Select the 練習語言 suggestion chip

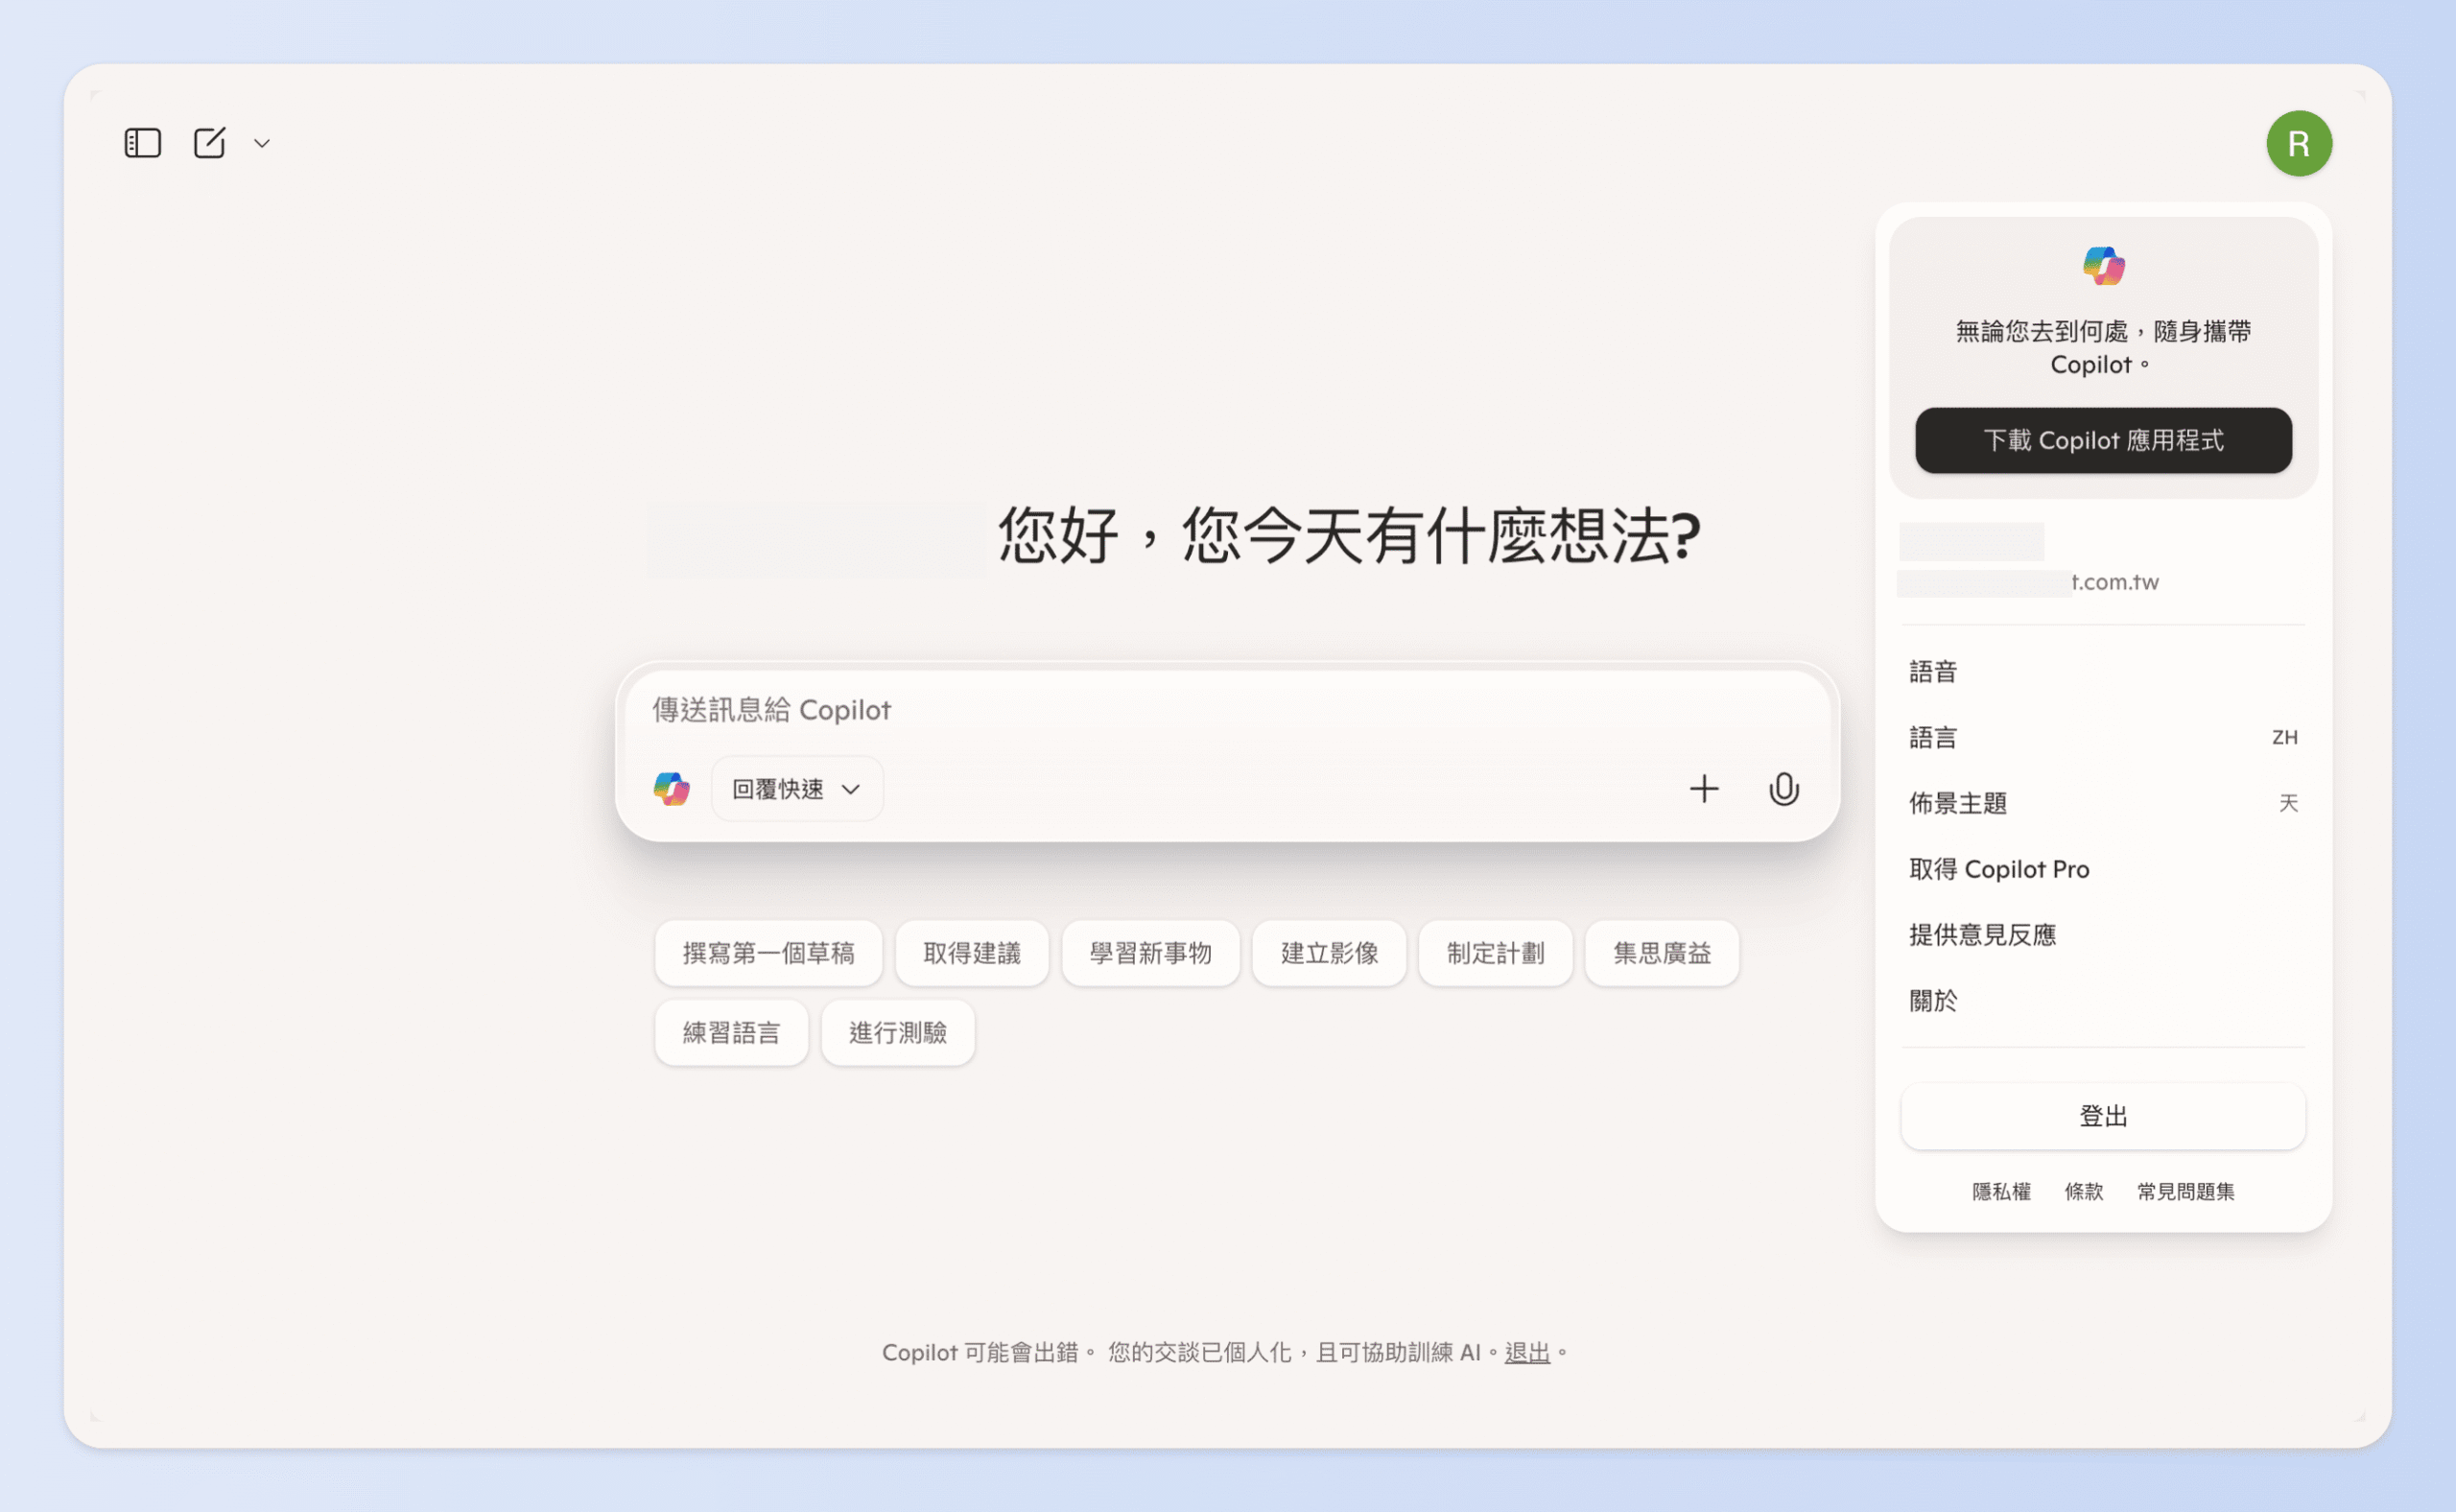click(732, 1033)
